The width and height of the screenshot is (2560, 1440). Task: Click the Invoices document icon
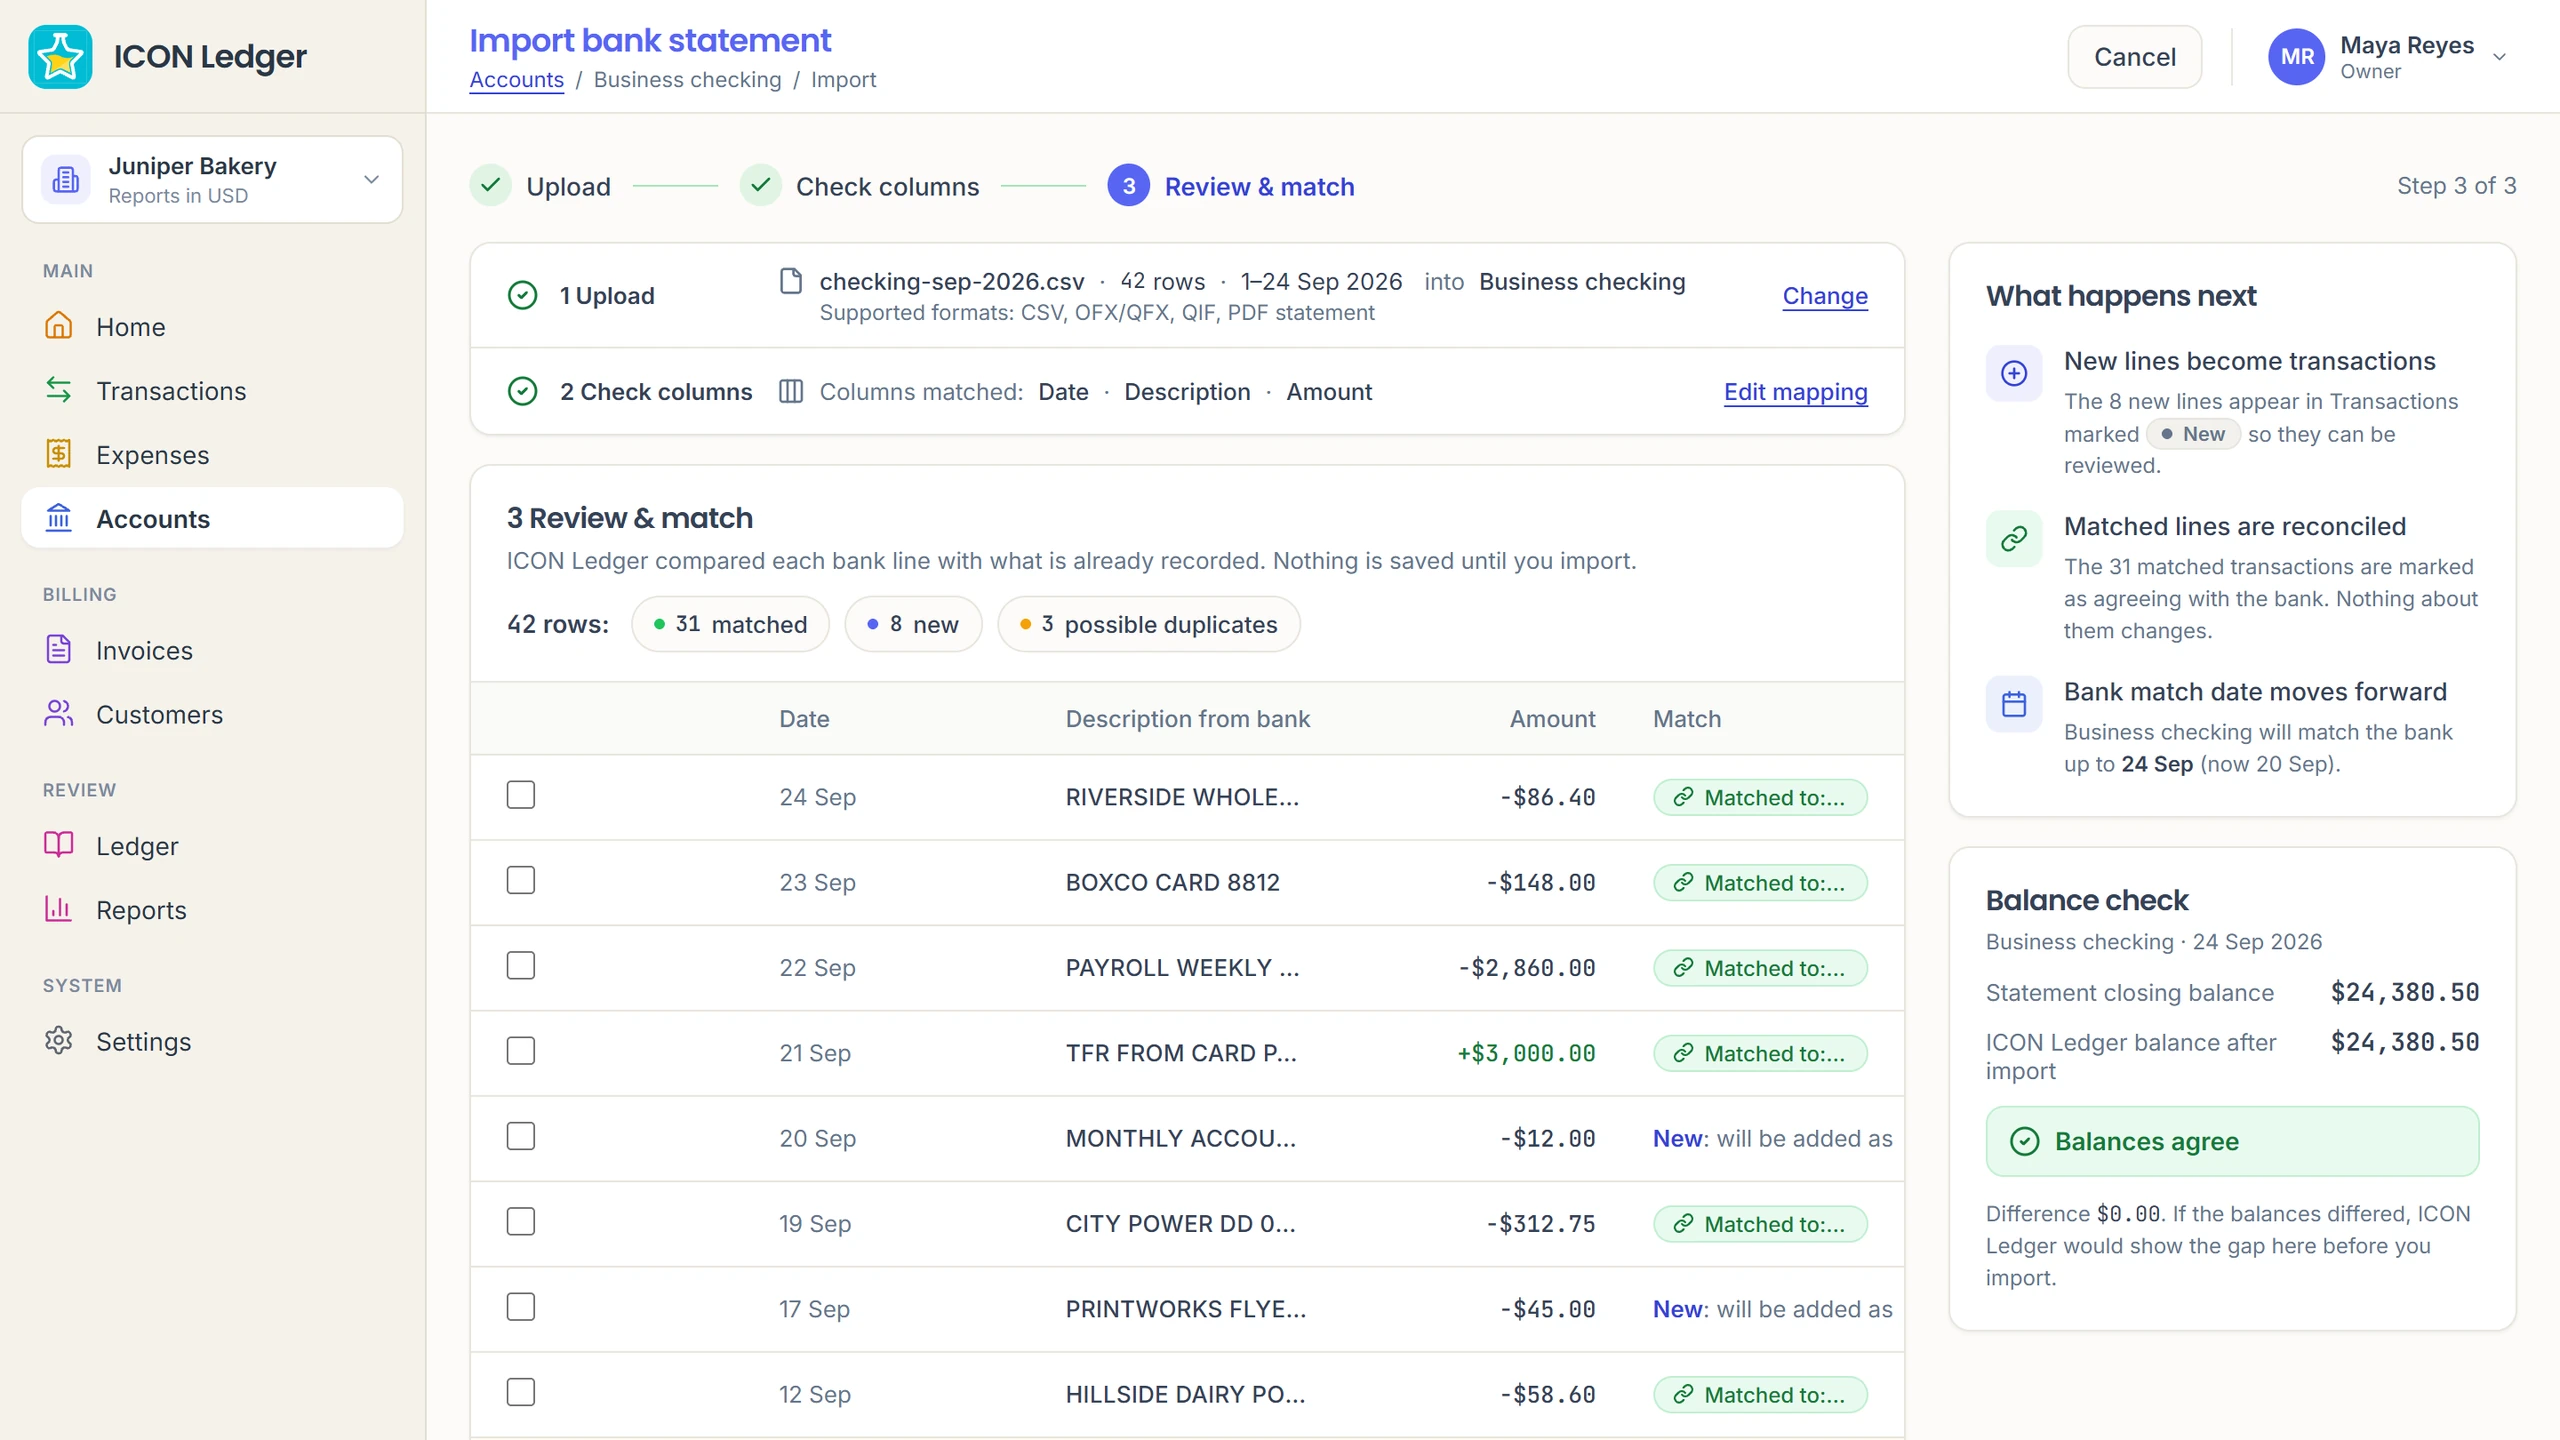click(59, 650)
